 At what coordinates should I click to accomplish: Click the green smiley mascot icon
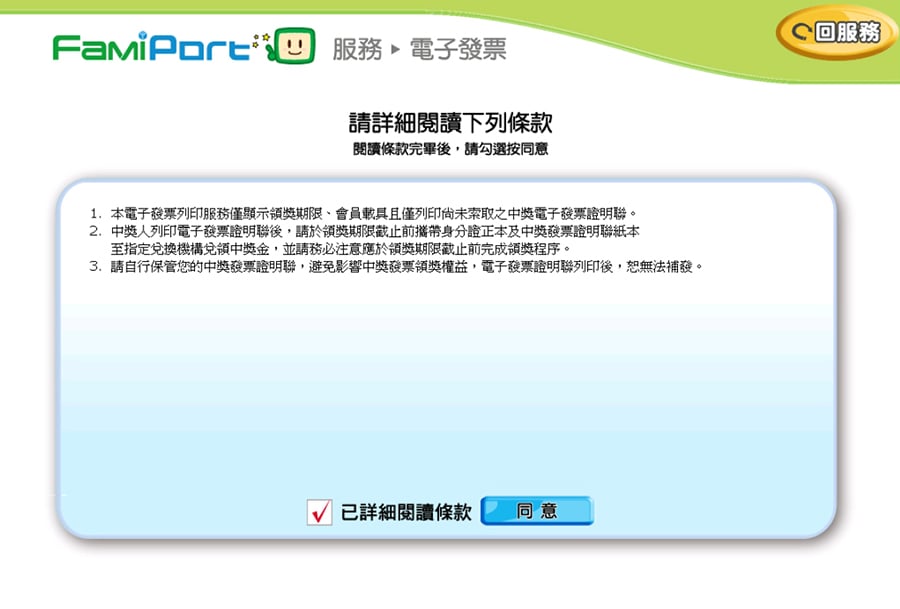296,46
